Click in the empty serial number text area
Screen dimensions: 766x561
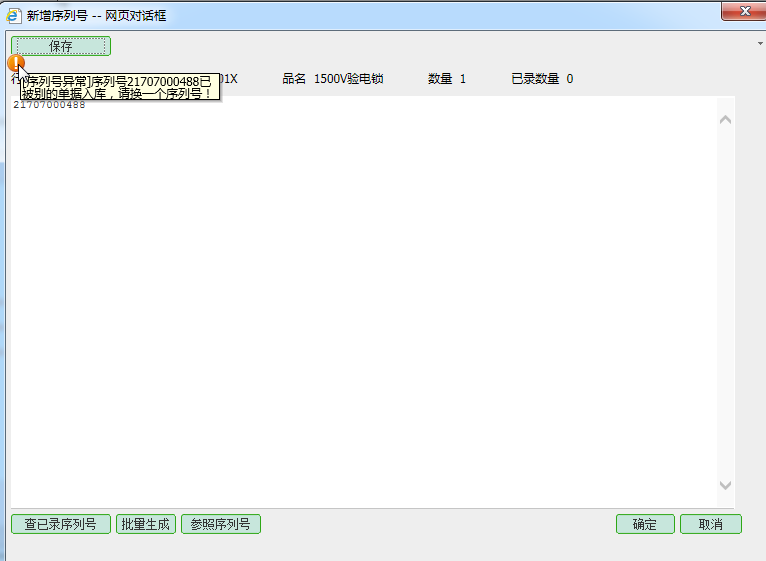pyautogui.click(x=360, y=300)
